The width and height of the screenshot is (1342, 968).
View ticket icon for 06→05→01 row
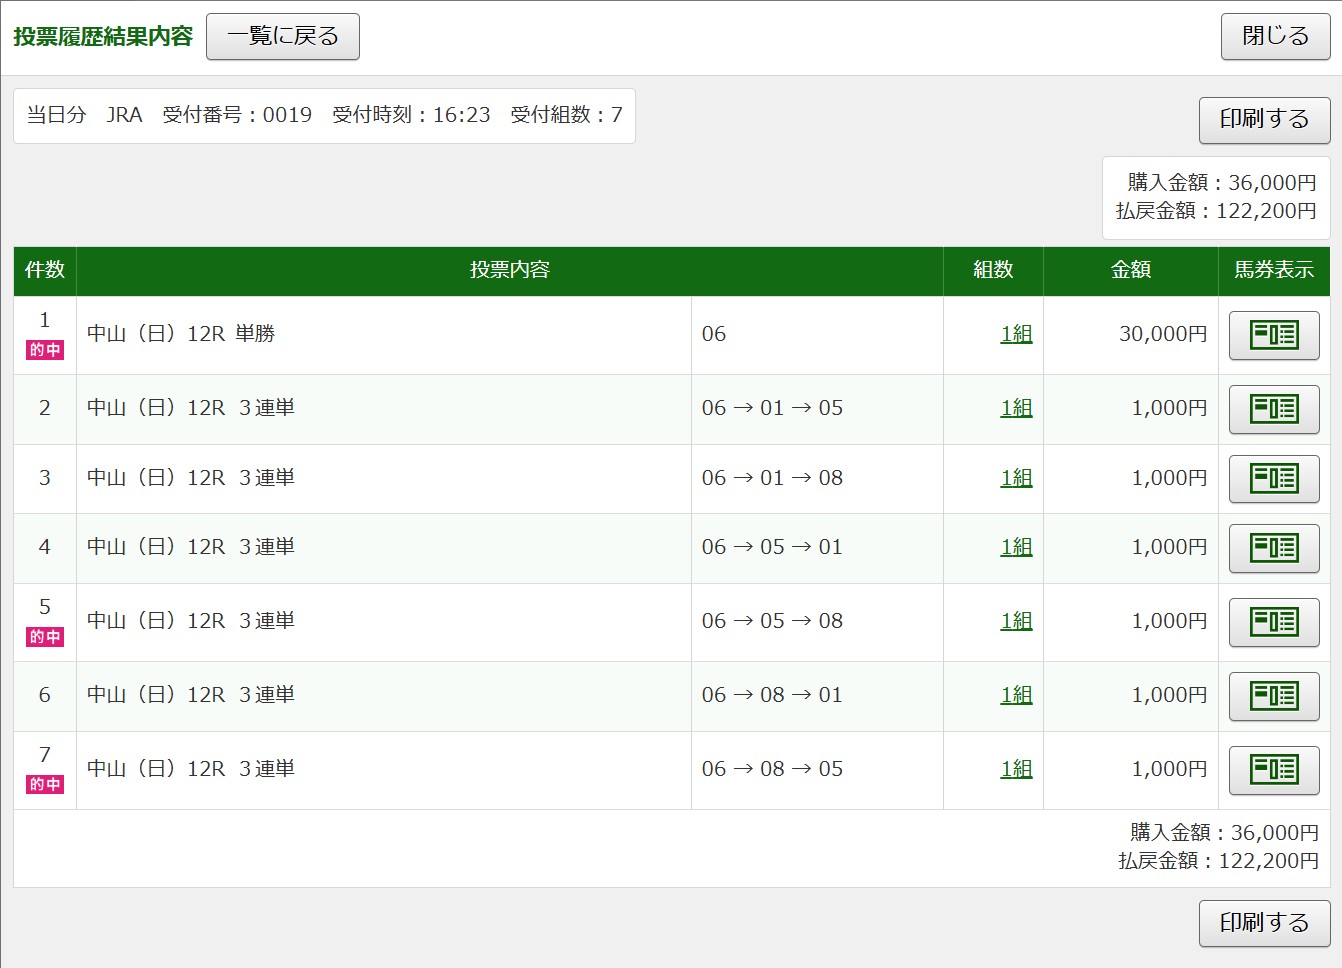click(x=1273, y=548)
